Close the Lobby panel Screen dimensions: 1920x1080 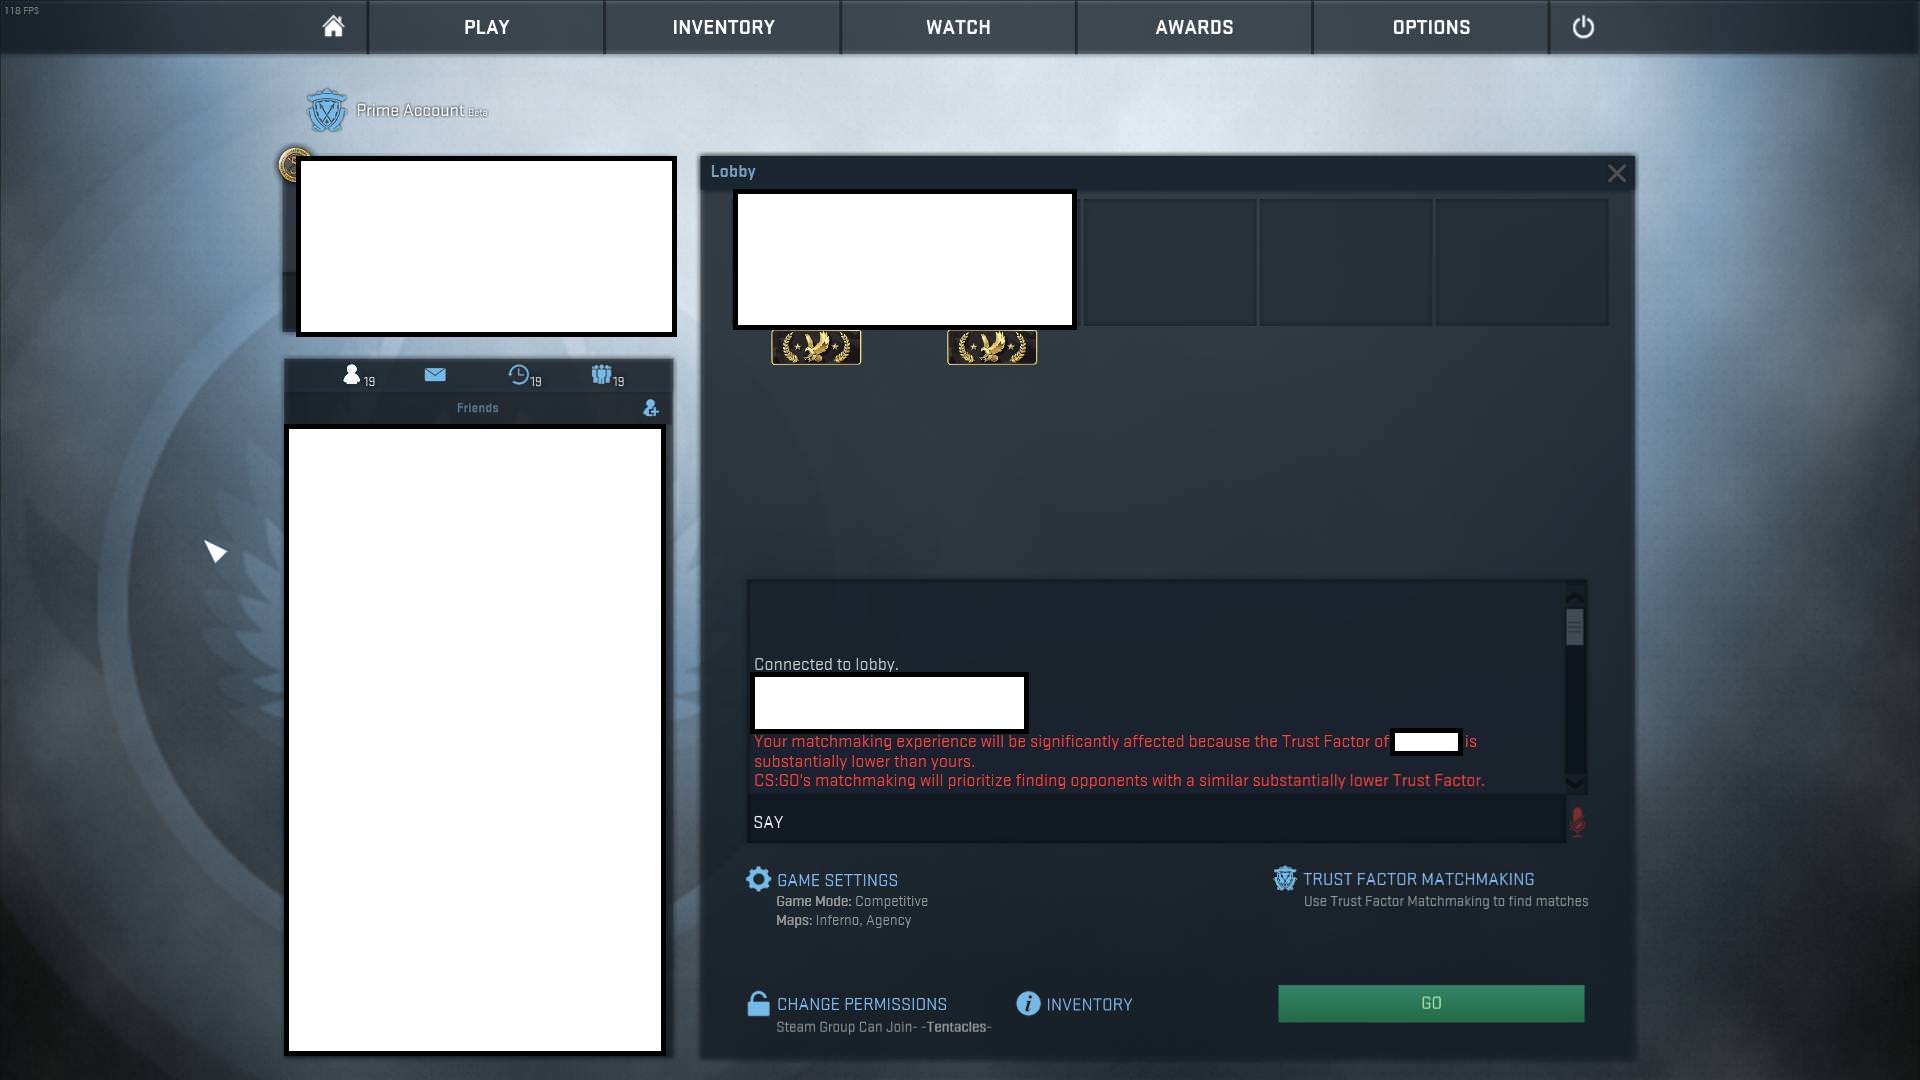tap(1617, 173)
